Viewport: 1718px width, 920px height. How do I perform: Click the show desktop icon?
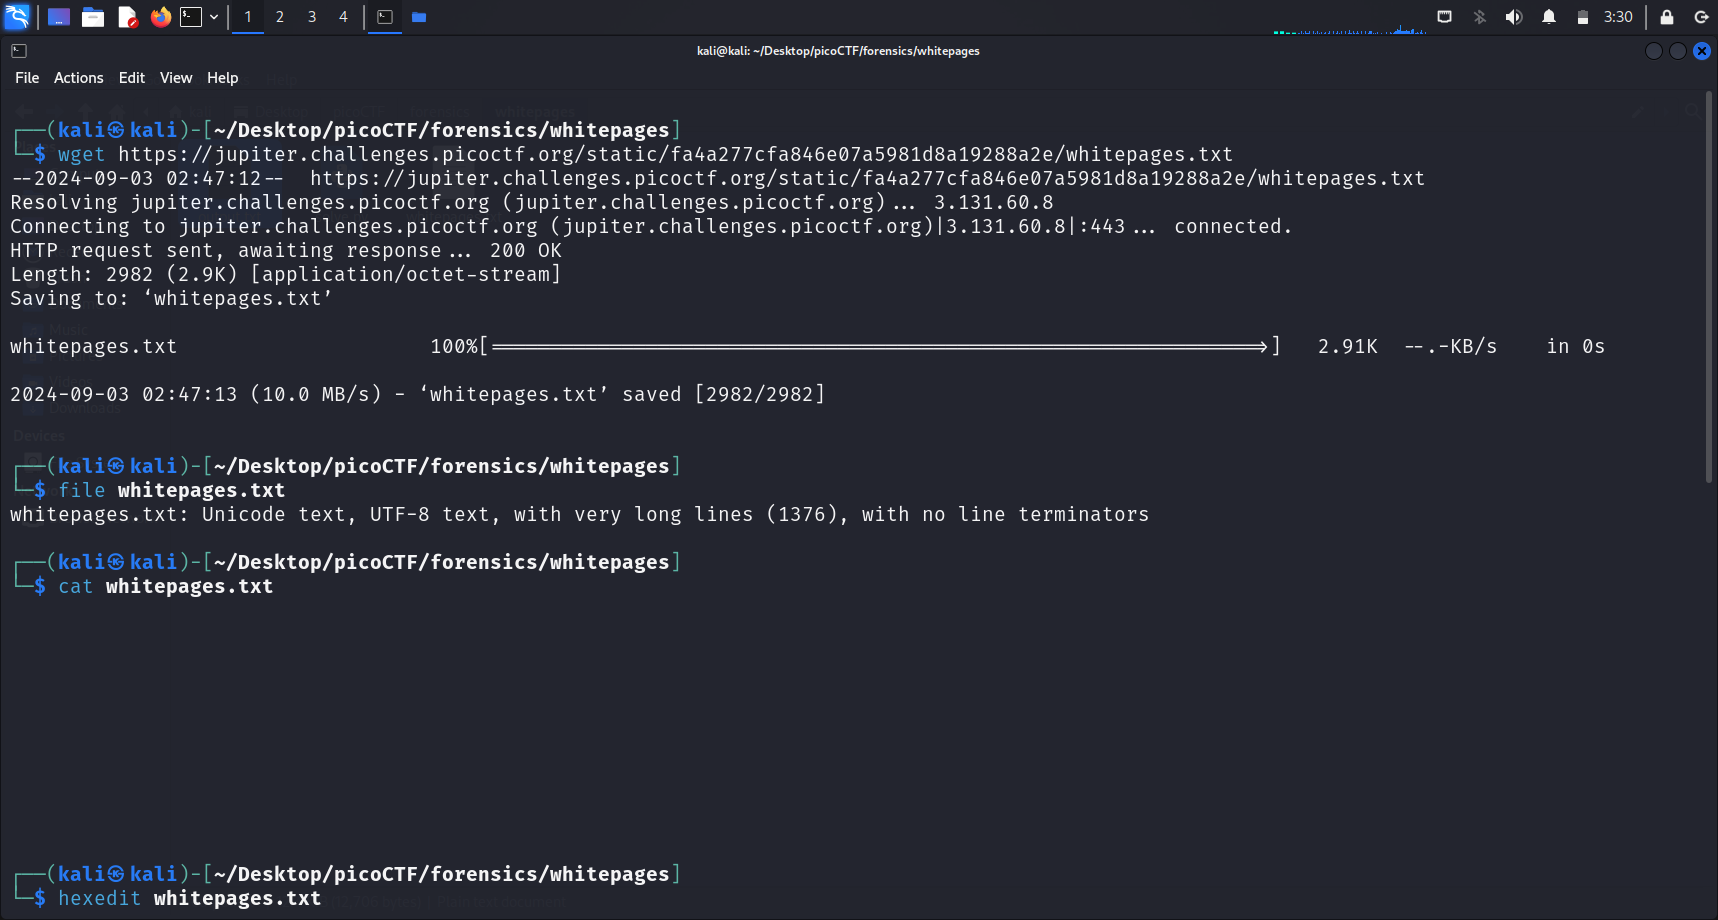pos(59,17)
